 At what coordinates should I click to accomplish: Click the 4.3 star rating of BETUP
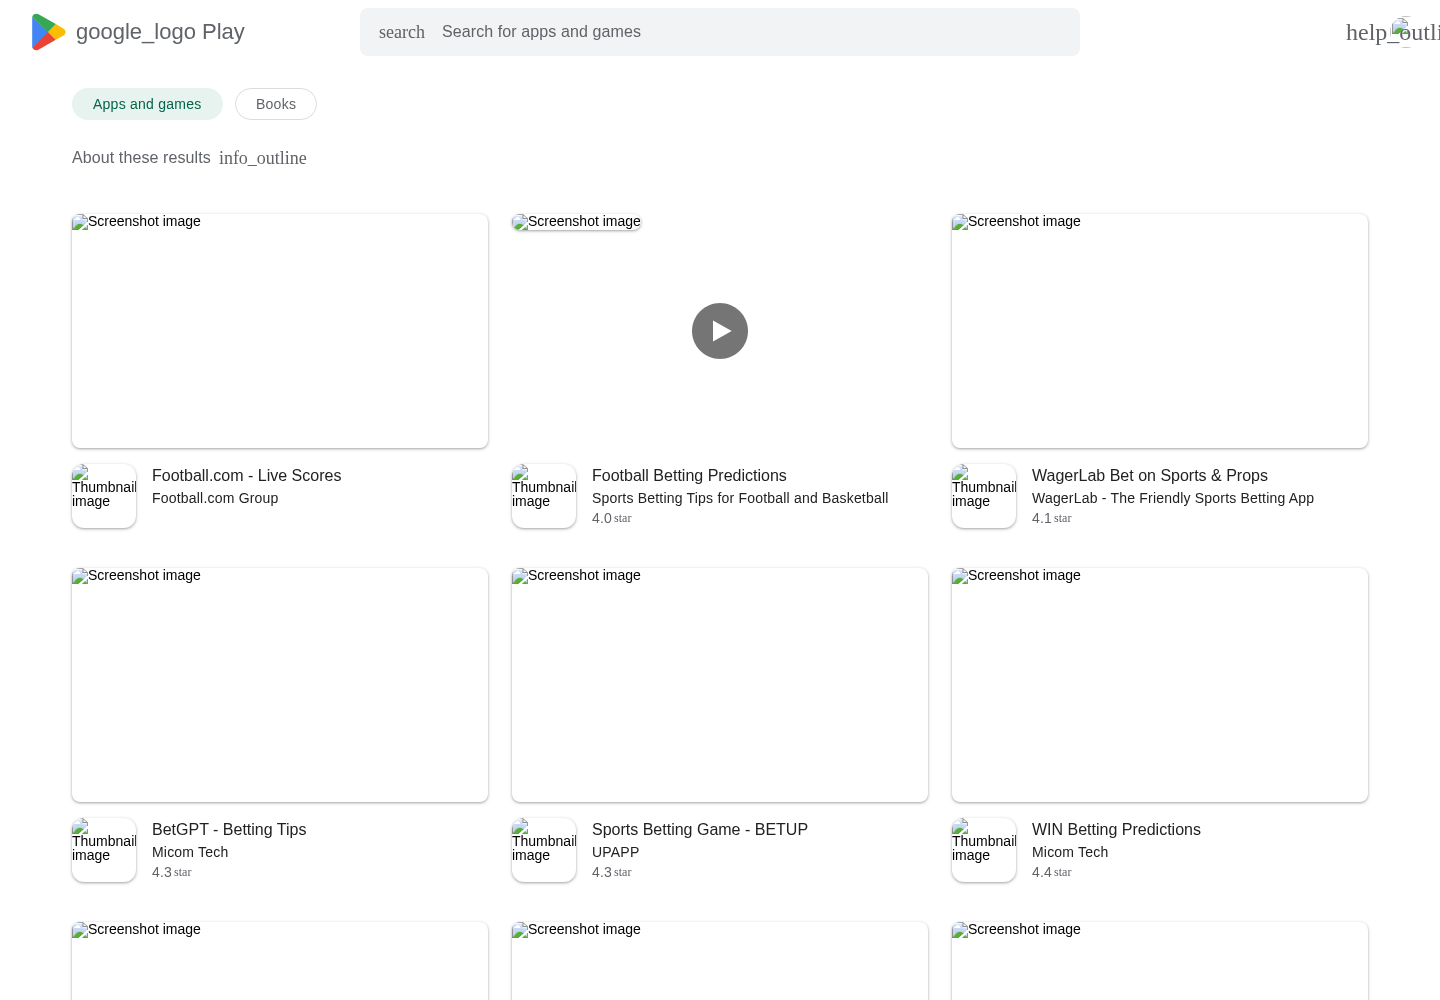click(x=612, y=872)
